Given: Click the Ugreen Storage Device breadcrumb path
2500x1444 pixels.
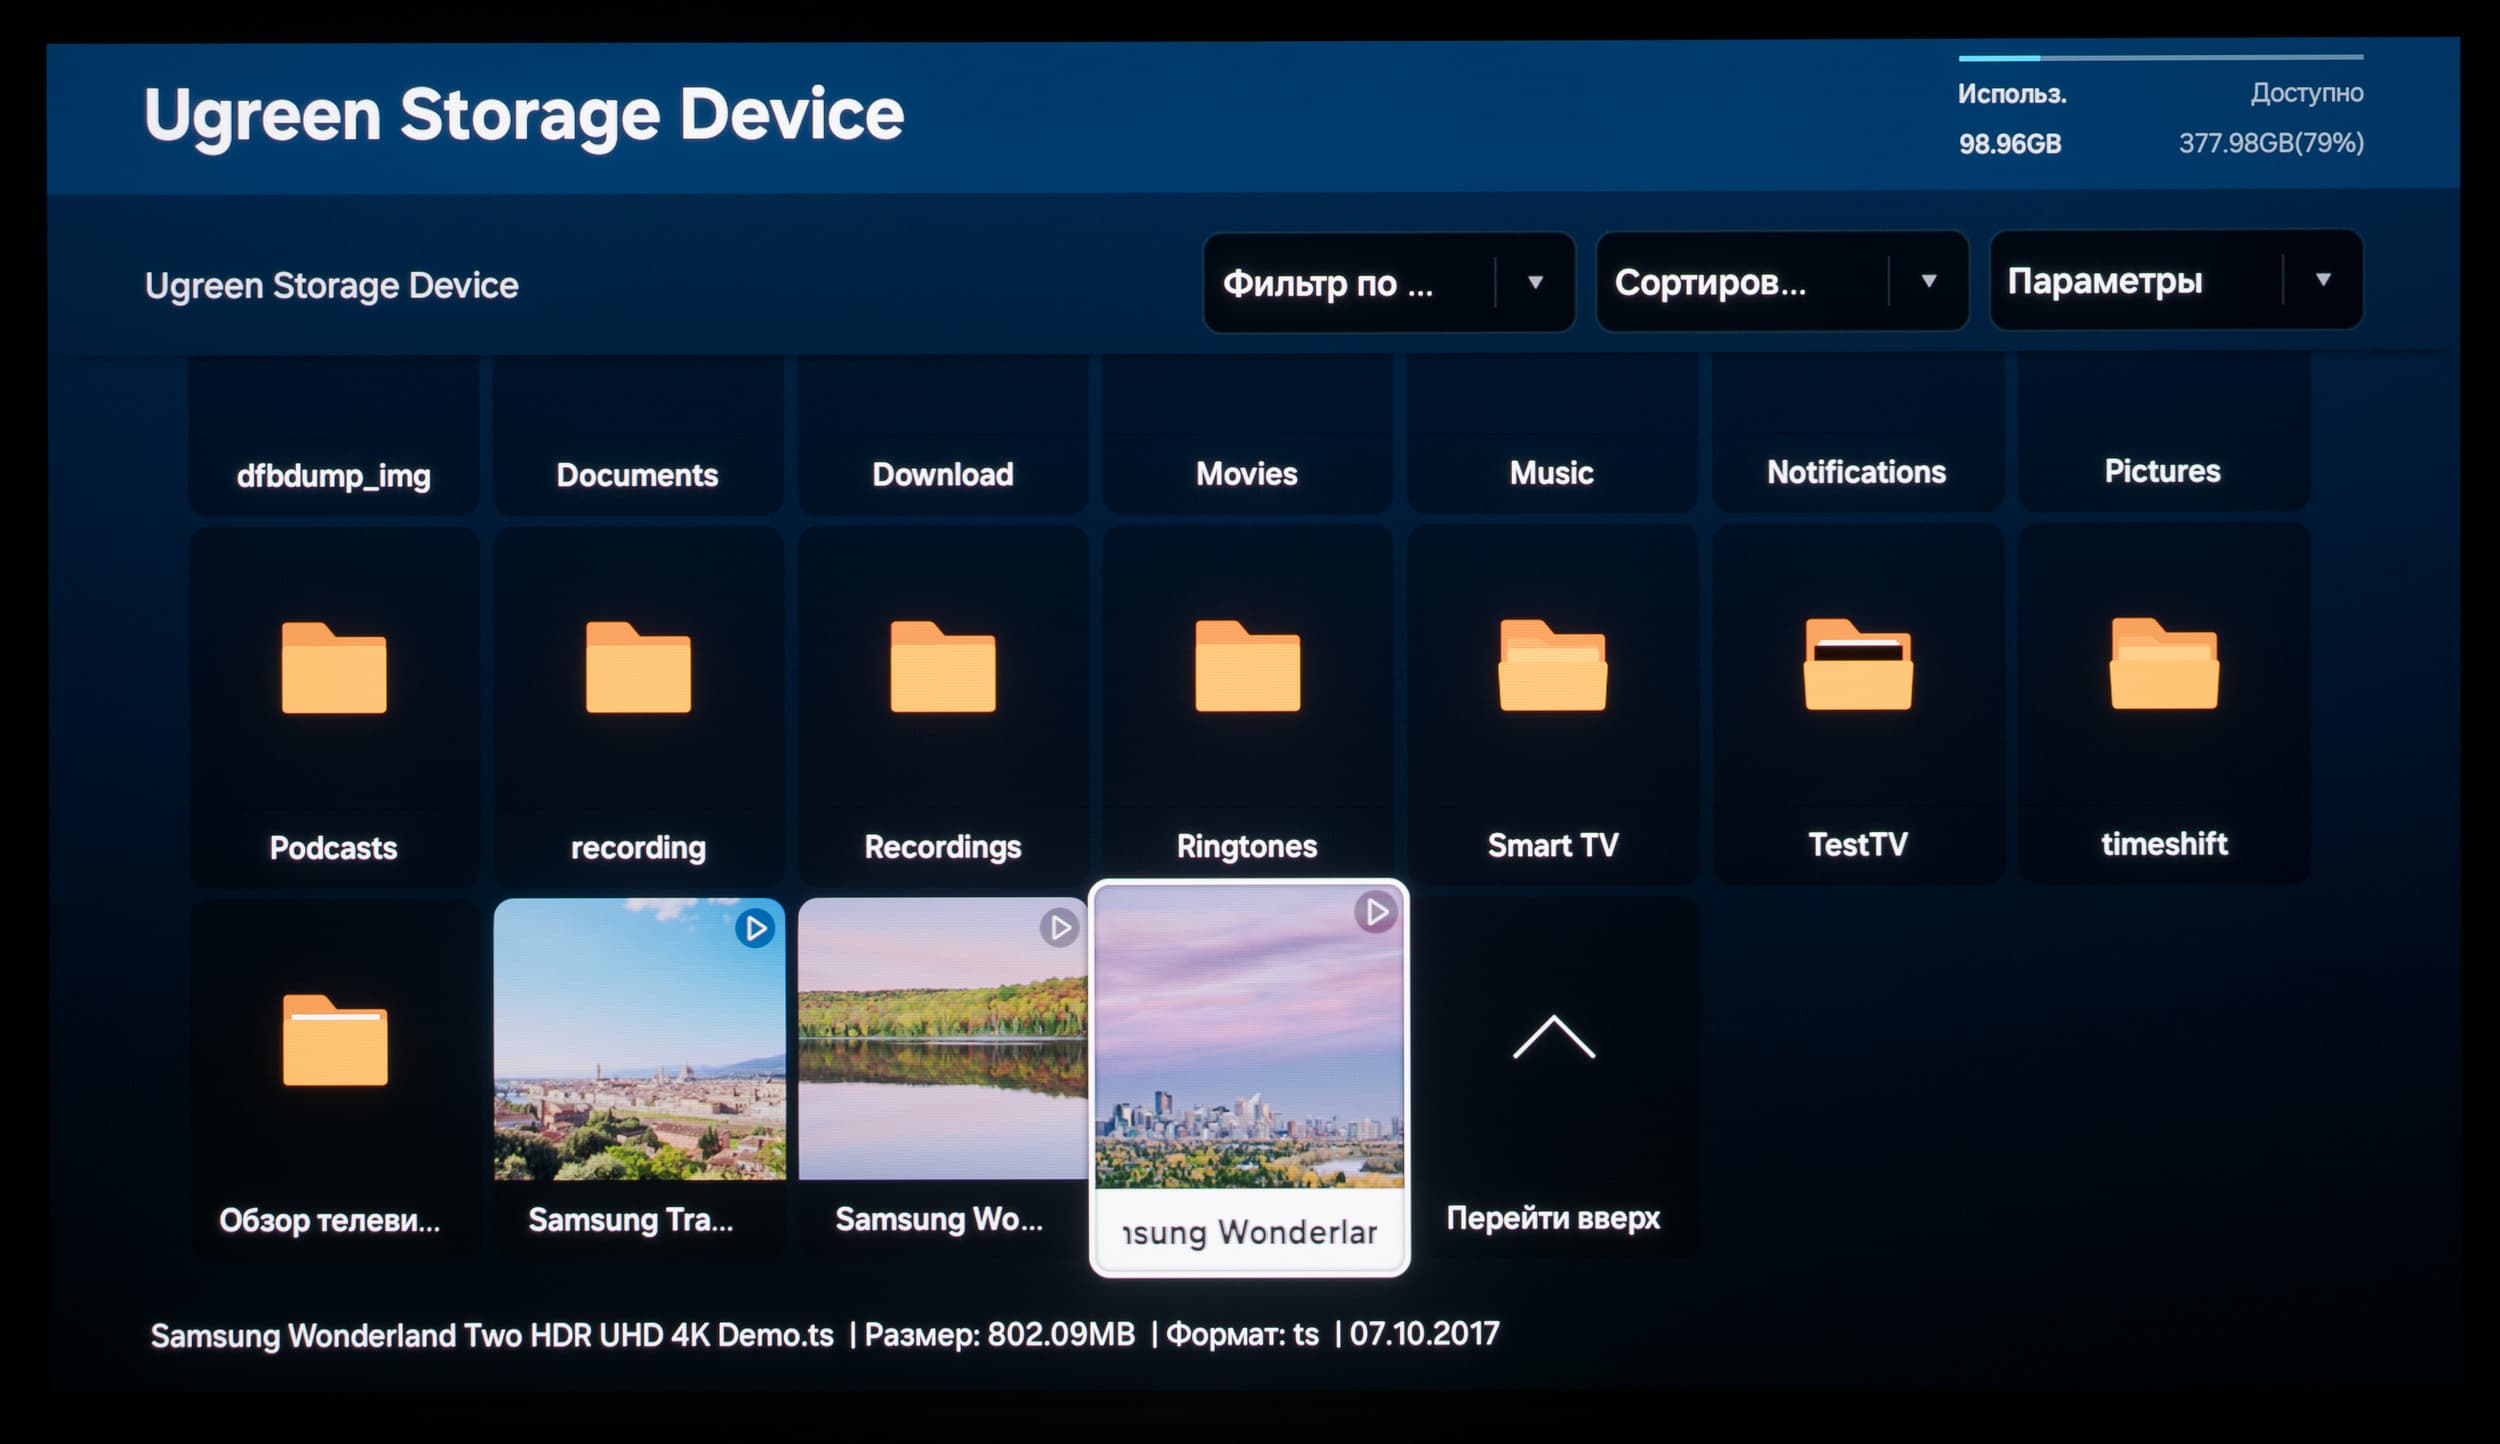Looking at the screenshot, I should click(x=331, y=286).
